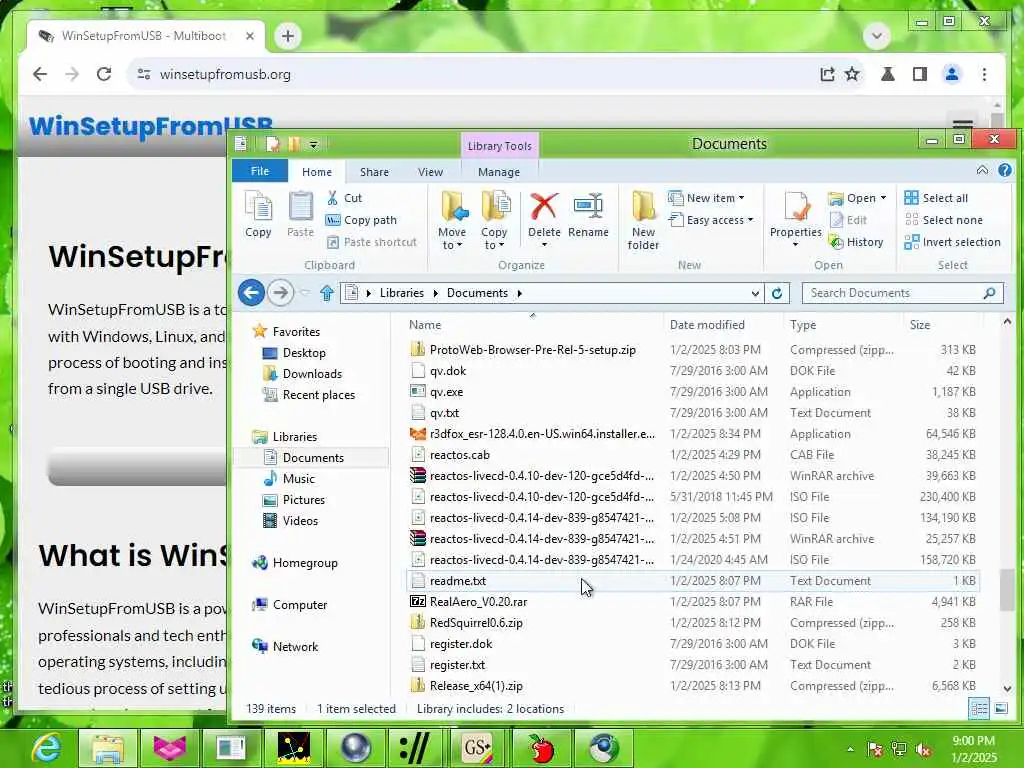Select ProtoWeb-Browser-Pre-Rel-5-setup.zip
This screenshot has height=768, width=1024.
[692, 349]
